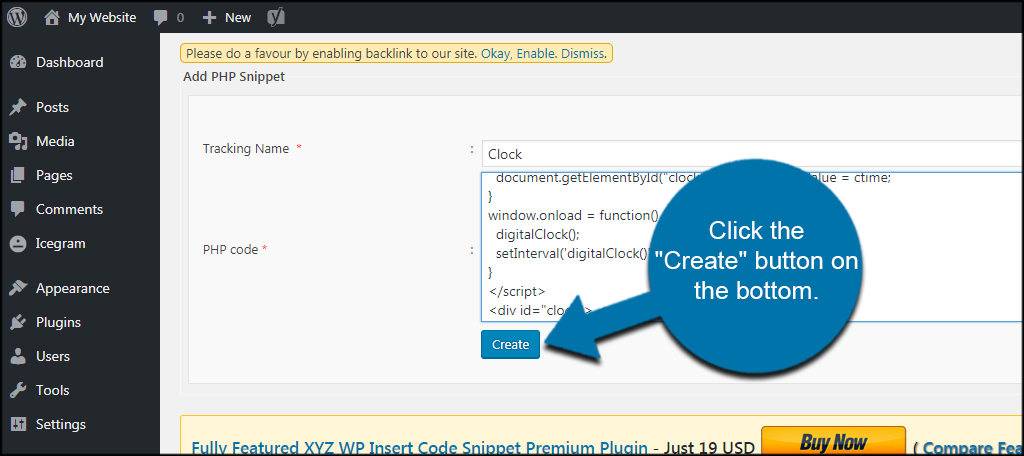Click the Tools wrench icon
This screenshot has height=456, width=1024.
pyautogui.click(x=18, y=390)
